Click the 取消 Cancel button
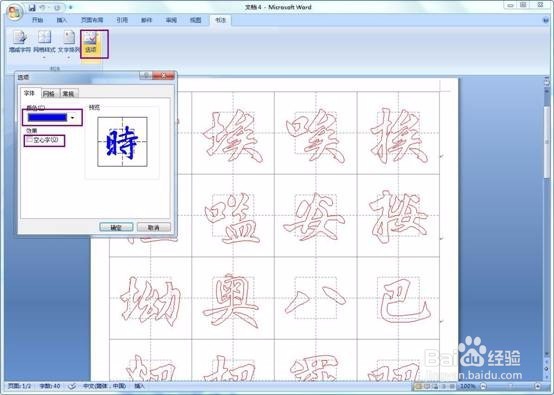Screen dimensions: 554x395 tap(154, 228)
